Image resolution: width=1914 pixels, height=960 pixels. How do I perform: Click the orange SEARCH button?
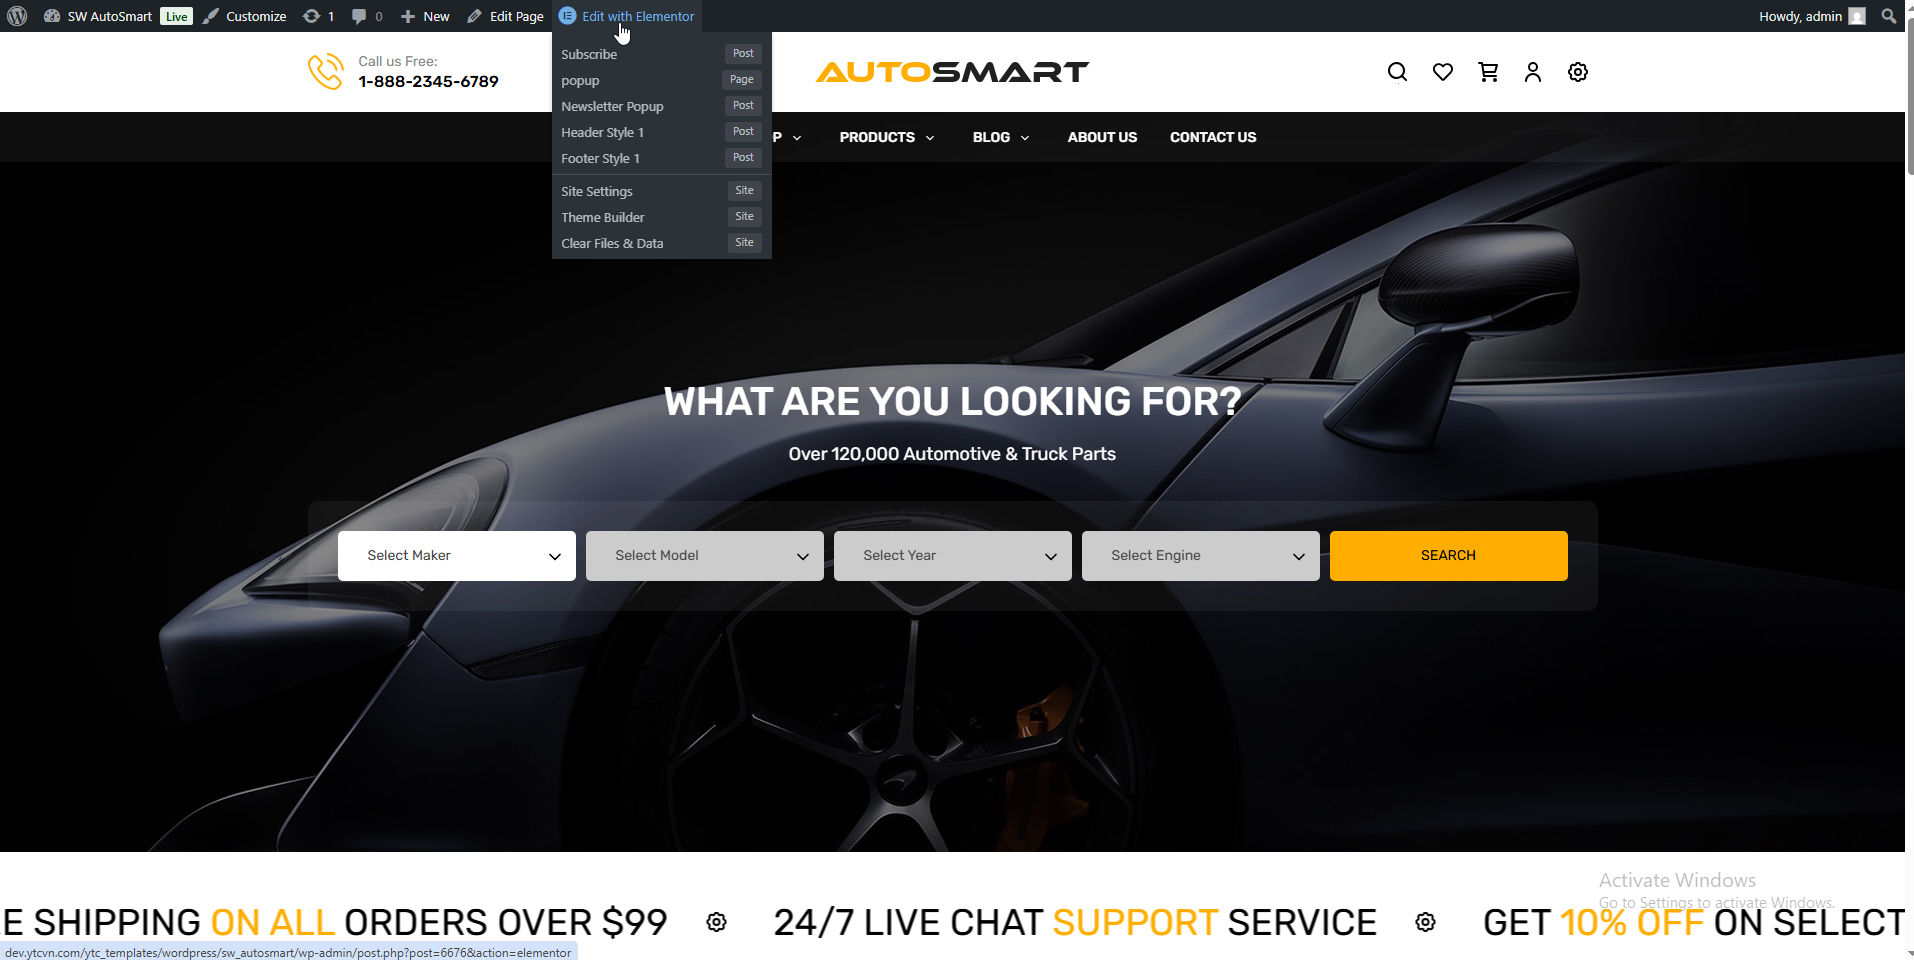coord(1448,556)
